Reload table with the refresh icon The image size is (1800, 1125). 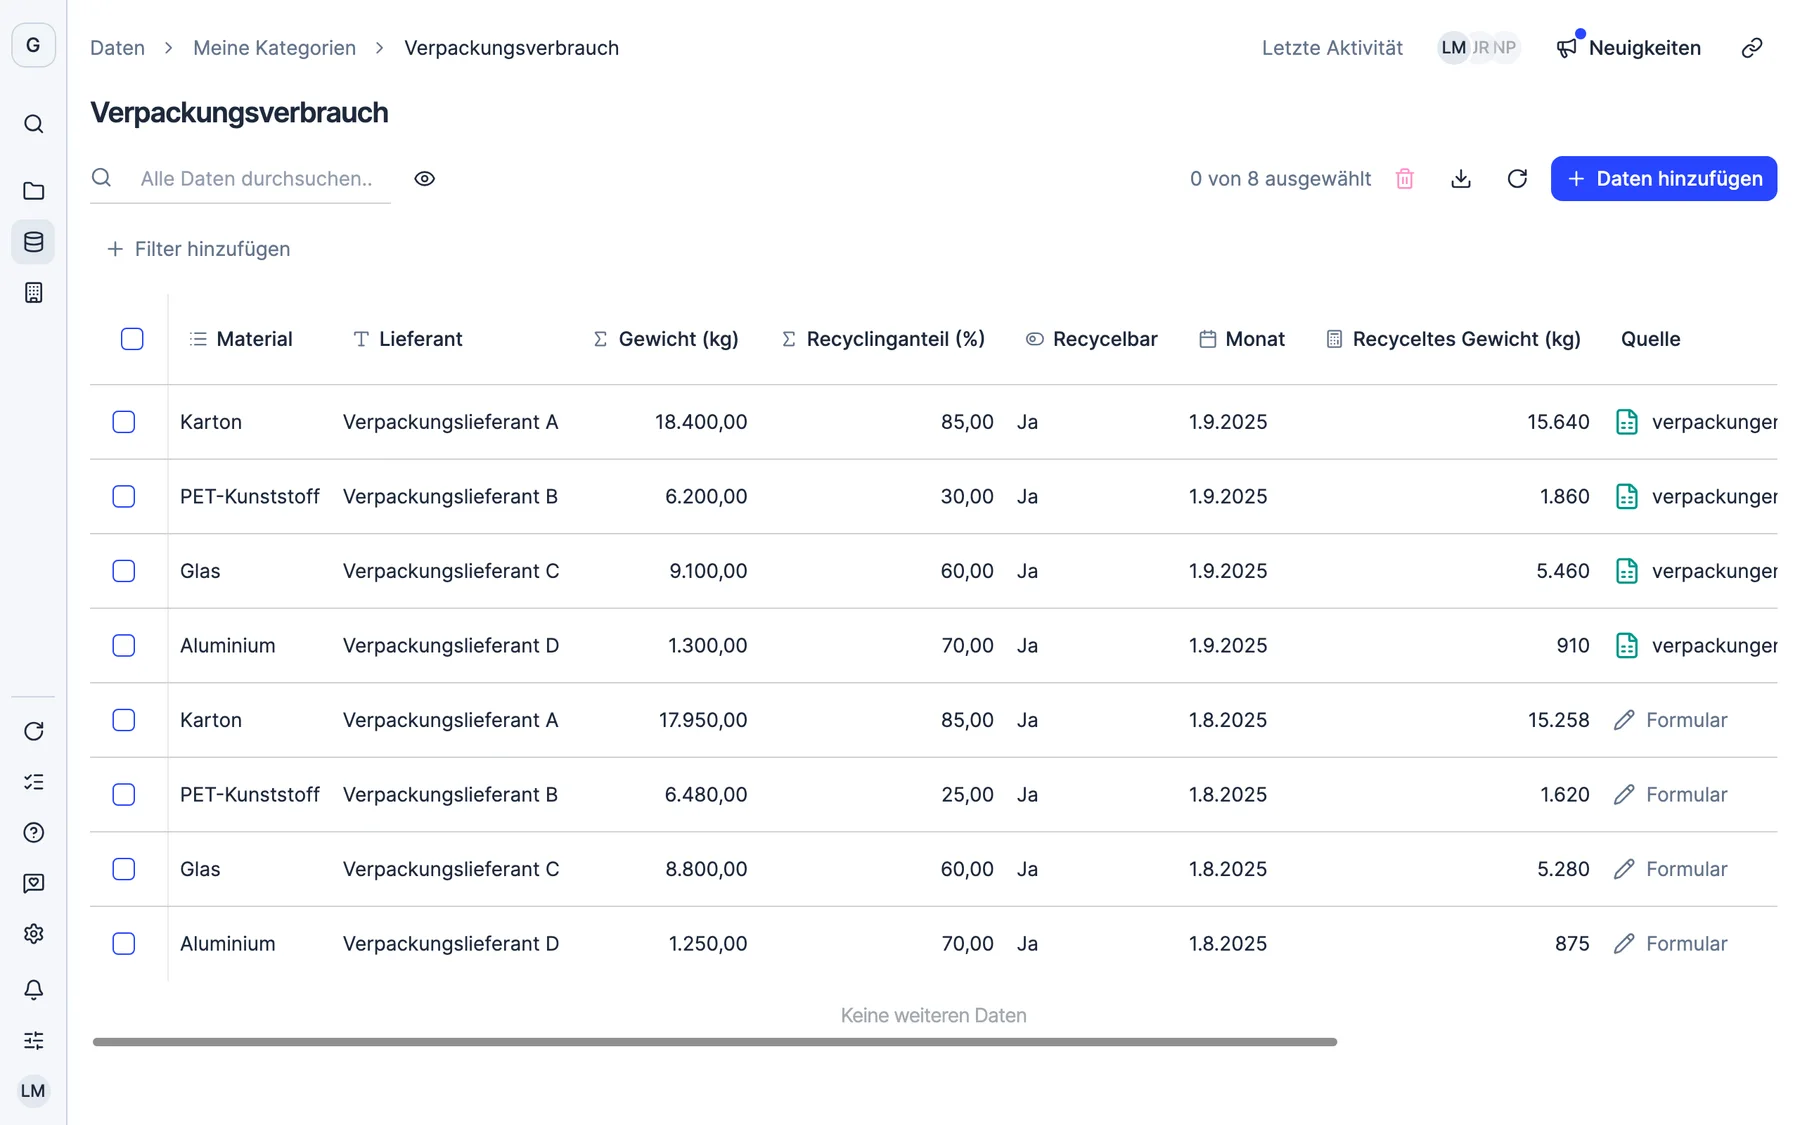1517,179
